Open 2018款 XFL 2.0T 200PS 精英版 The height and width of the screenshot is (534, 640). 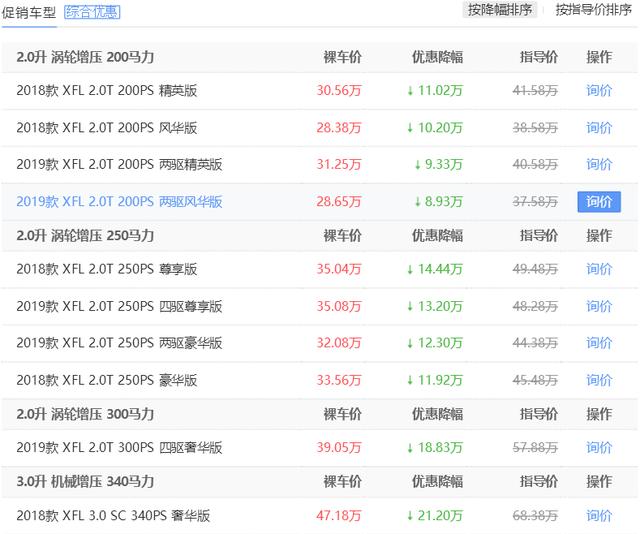click(x=107, y=90)
